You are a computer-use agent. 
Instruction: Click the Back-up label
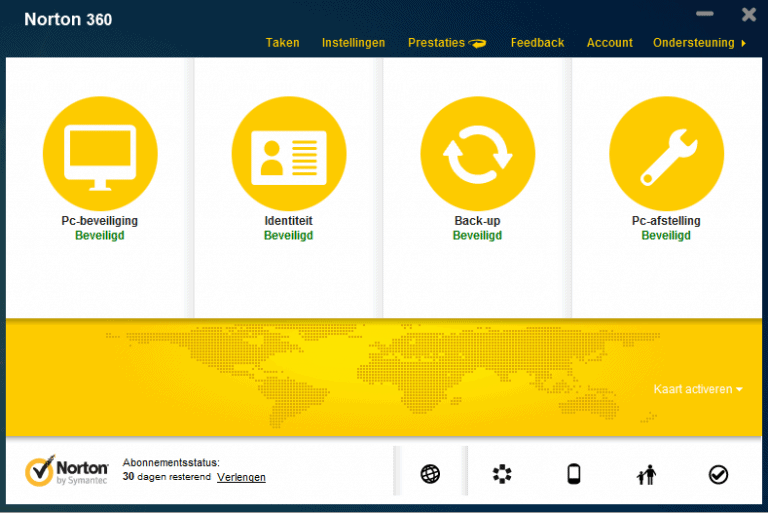[478, 220]
